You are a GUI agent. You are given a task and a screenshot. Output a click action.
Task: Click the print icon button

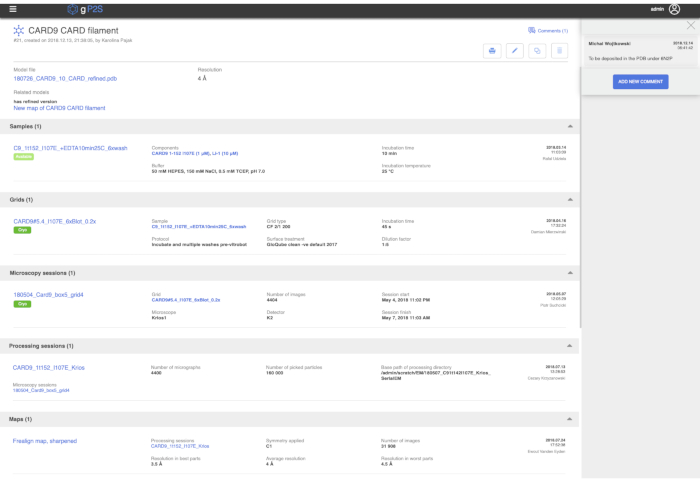(x=492, y=50)
